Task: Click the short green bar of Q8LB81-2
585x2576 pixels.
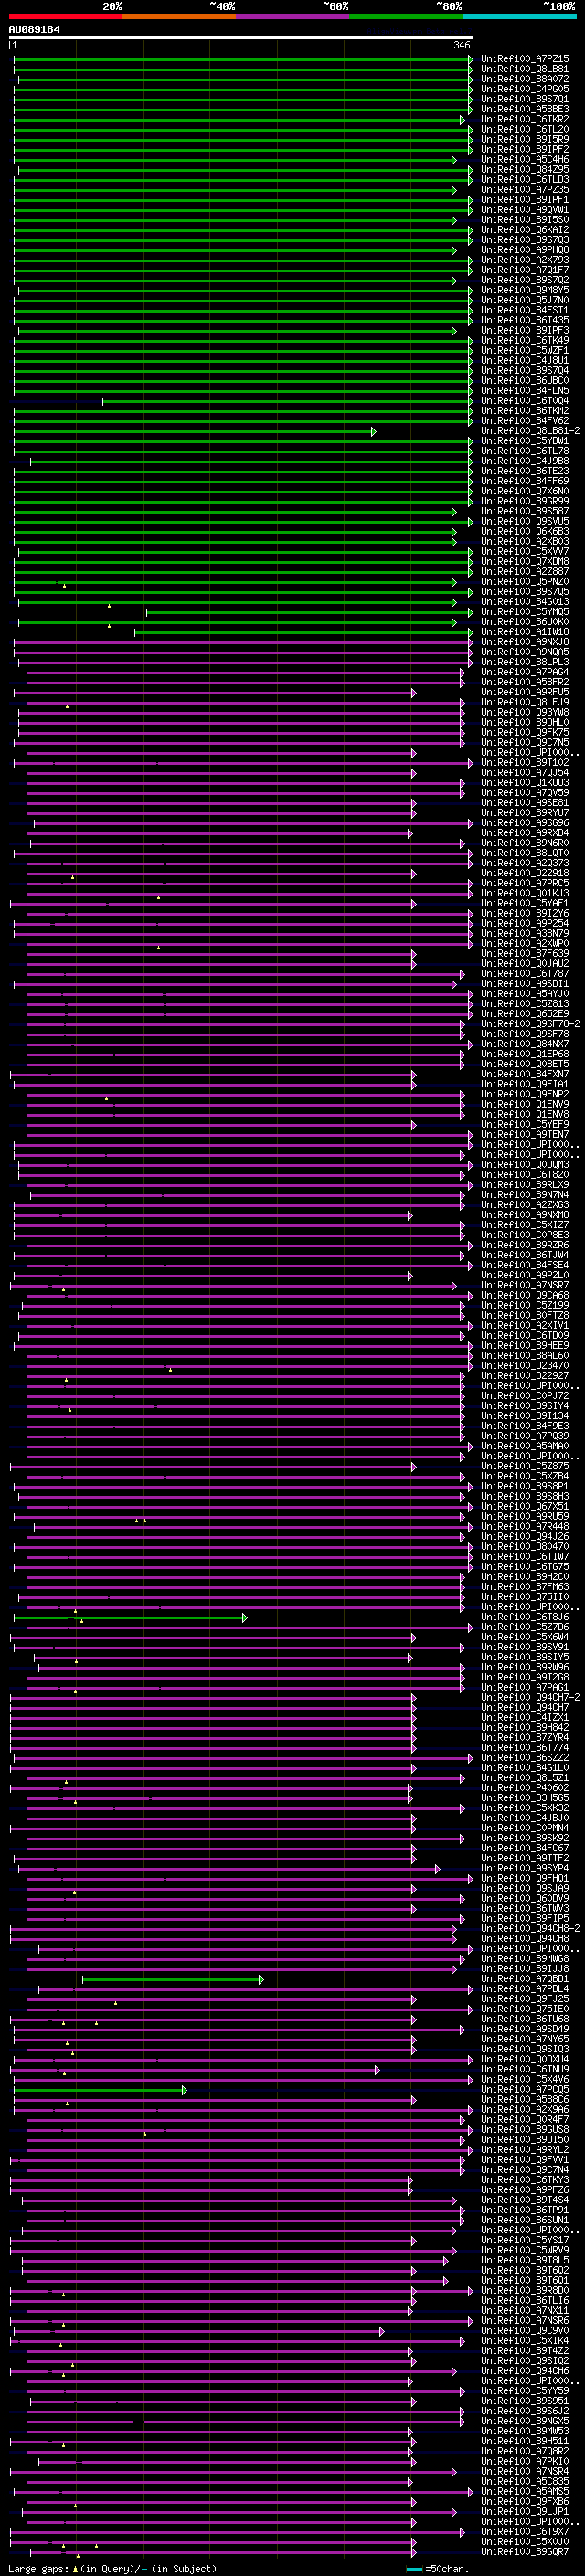Action: pos(195,431)
